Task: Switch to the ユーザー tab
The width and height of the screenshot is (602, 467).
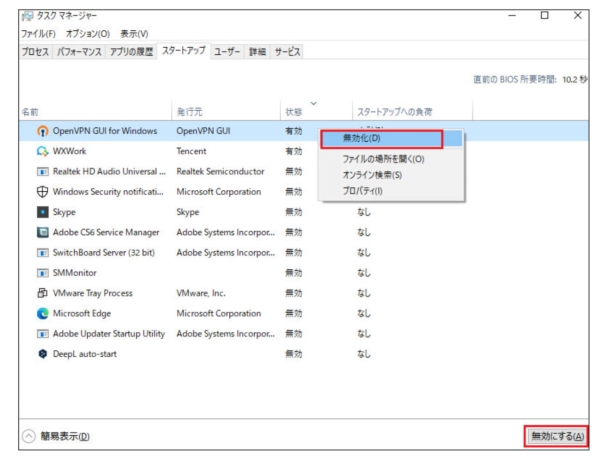Action: pyautogui.click(x=227, y=52)
